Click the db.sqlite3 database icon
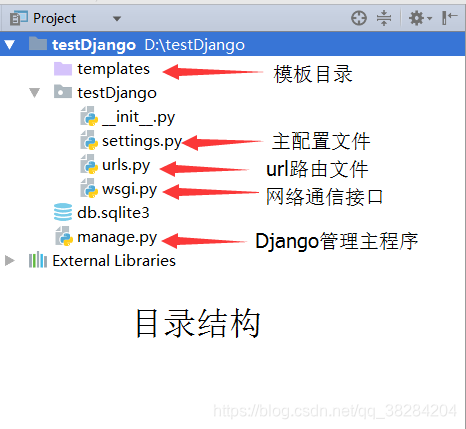466x429 pixels. pos(63,212)
